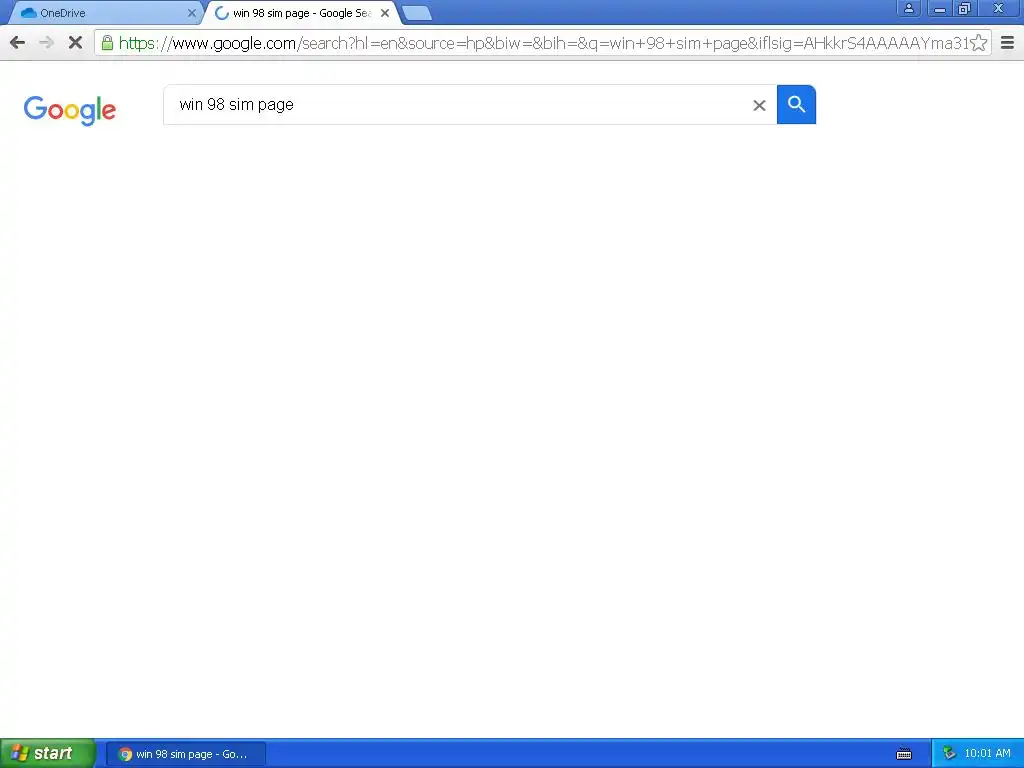Close the OneDrive tab
The height and width of the screenshot is (768, 1024).
(192, 13)
